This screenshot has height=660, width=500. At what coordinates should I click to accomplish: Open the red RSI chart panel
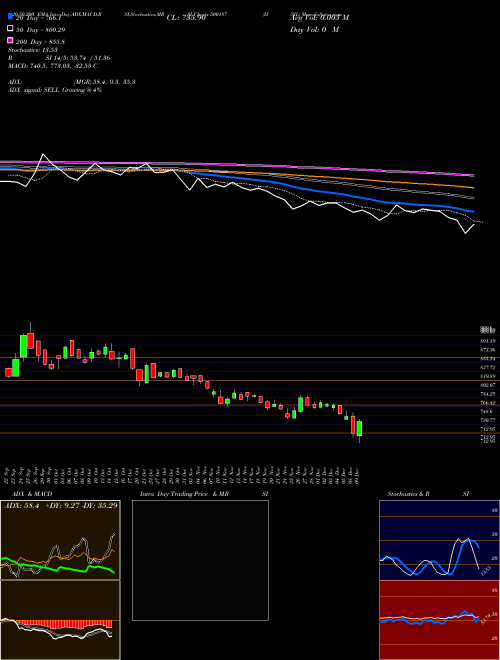click(x=439, y=620)
